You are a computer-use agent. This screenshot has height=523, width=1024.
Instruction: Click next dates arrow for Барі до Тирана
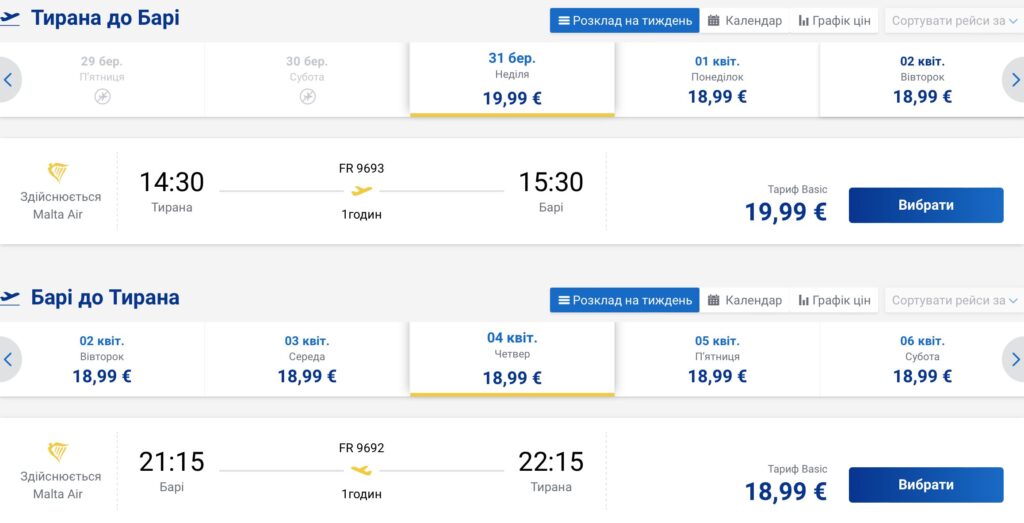[x=1015, y=359]
